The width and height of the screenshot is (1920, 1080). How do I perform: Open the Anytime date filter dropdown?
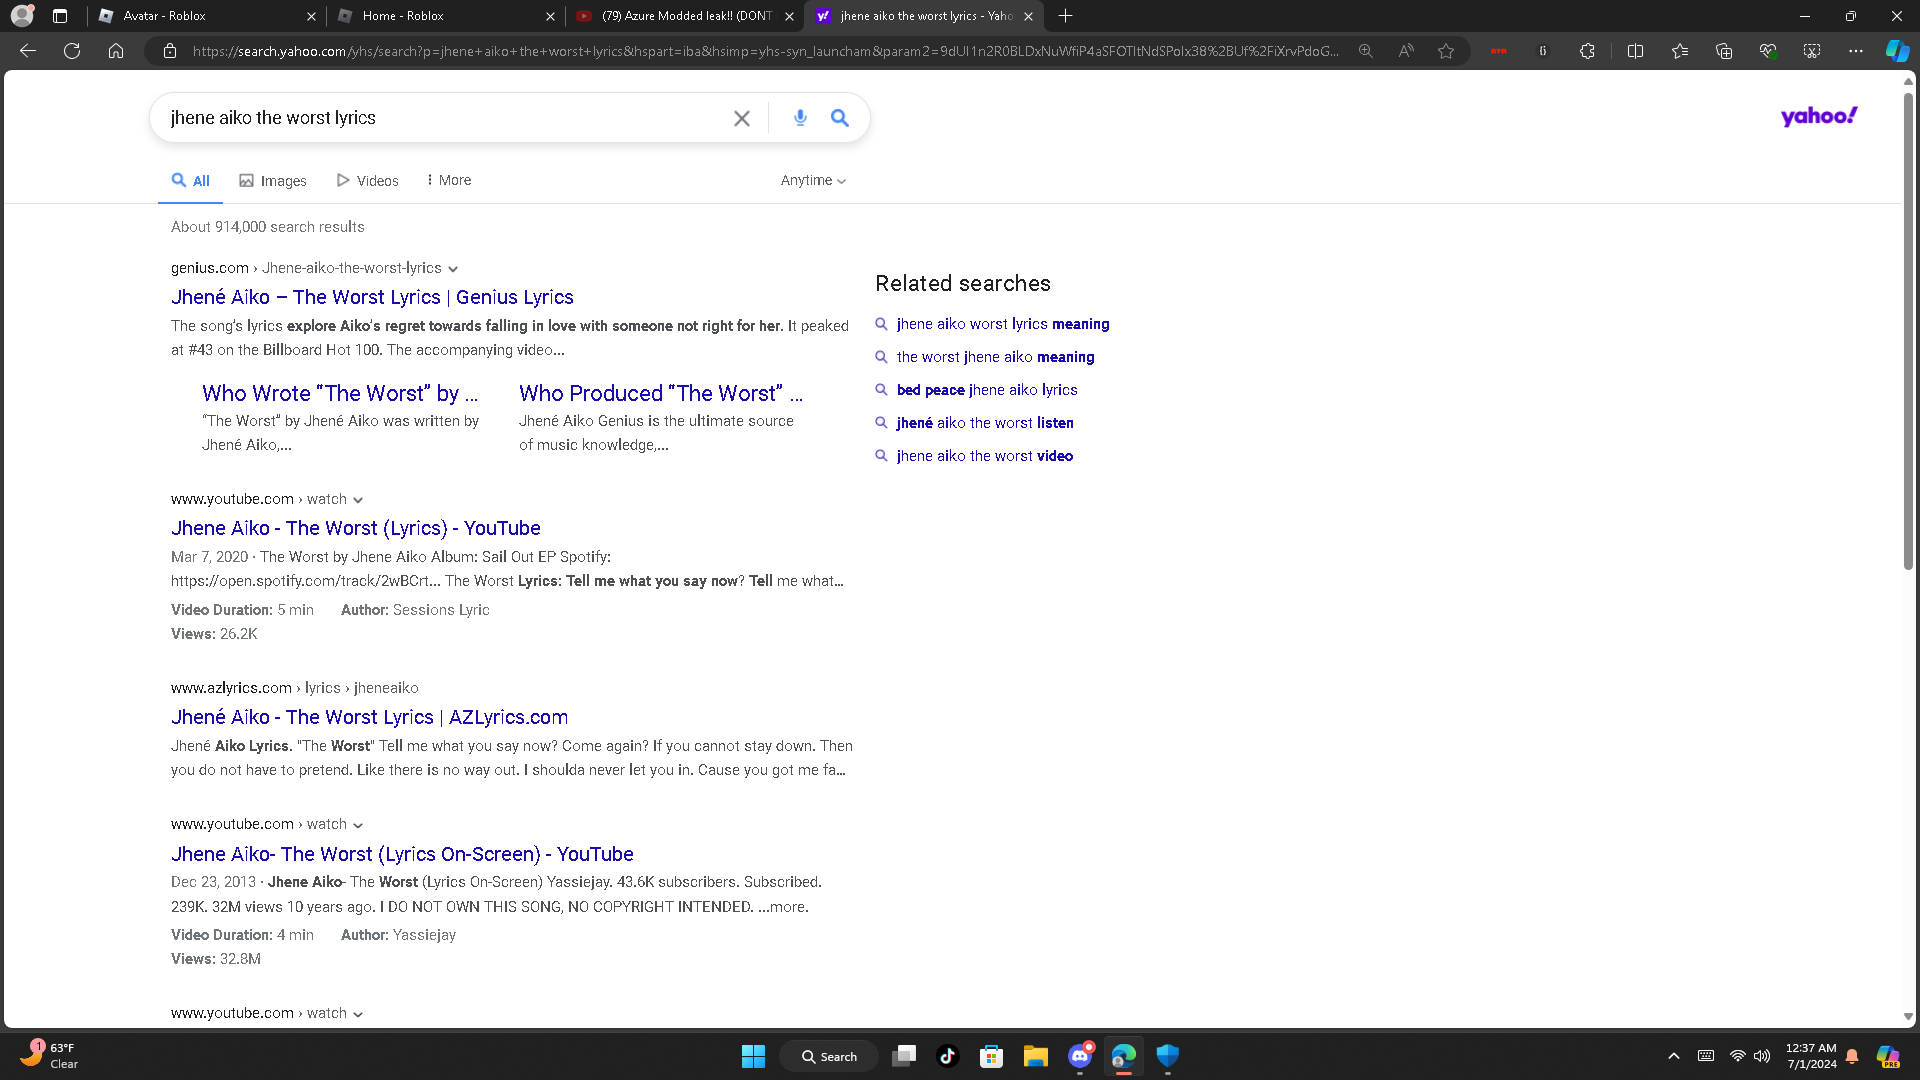(813, 181)
